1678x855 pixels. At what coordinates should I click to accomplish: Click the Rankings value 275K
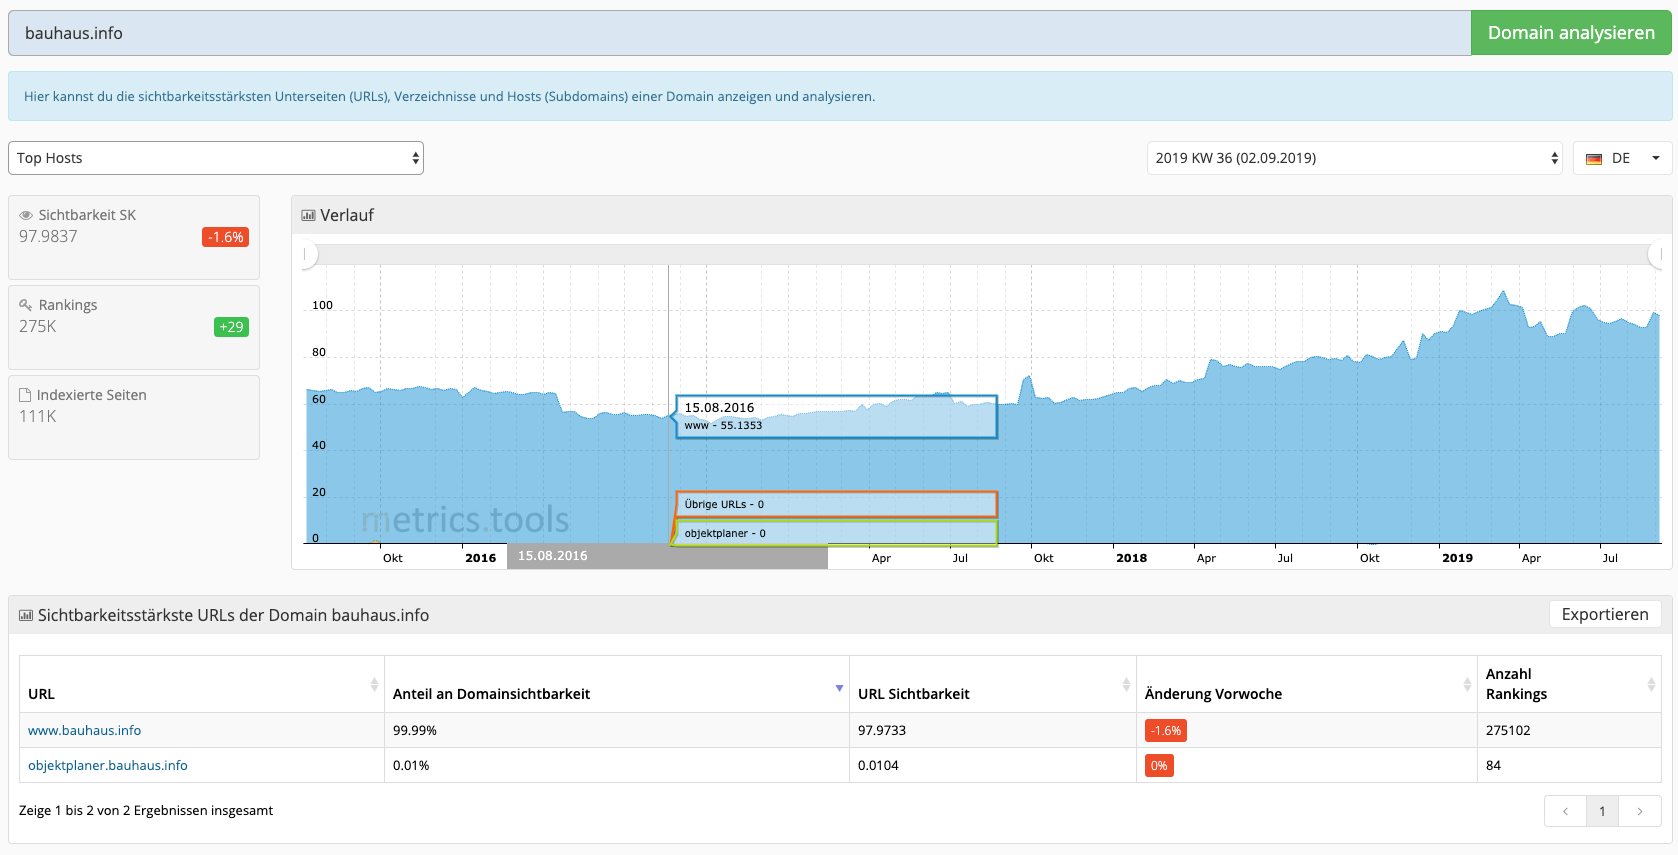pyautogui.click(x=38, y=326)
